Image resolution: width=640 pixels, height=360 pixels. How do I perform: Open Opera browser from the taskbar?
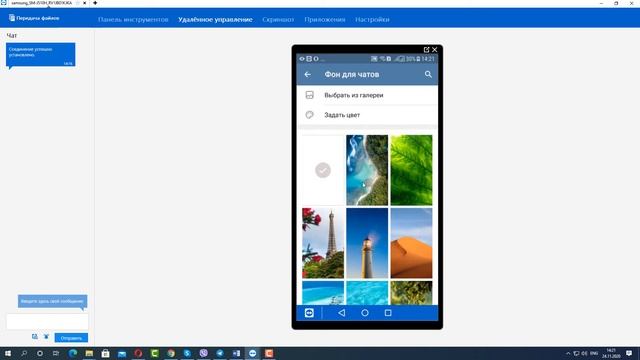(x=138, y=353)
